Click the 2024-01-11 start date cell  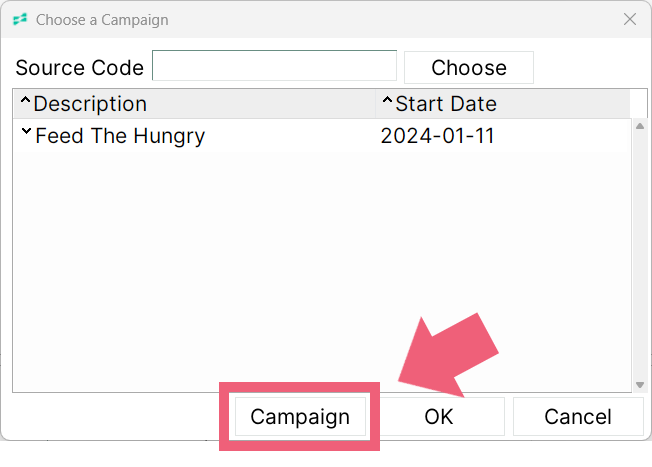click(437, 136)
